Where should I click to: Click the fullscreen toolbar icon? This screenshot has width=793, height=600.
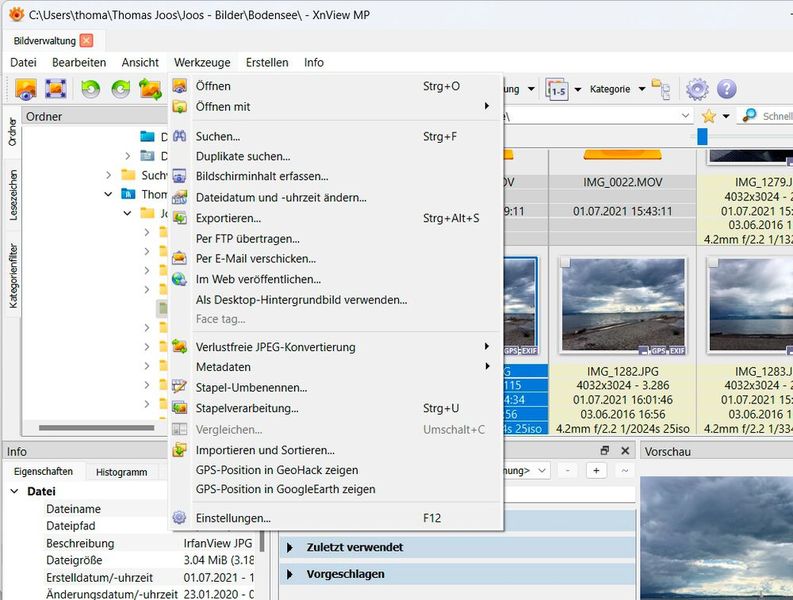pos(56,89)
